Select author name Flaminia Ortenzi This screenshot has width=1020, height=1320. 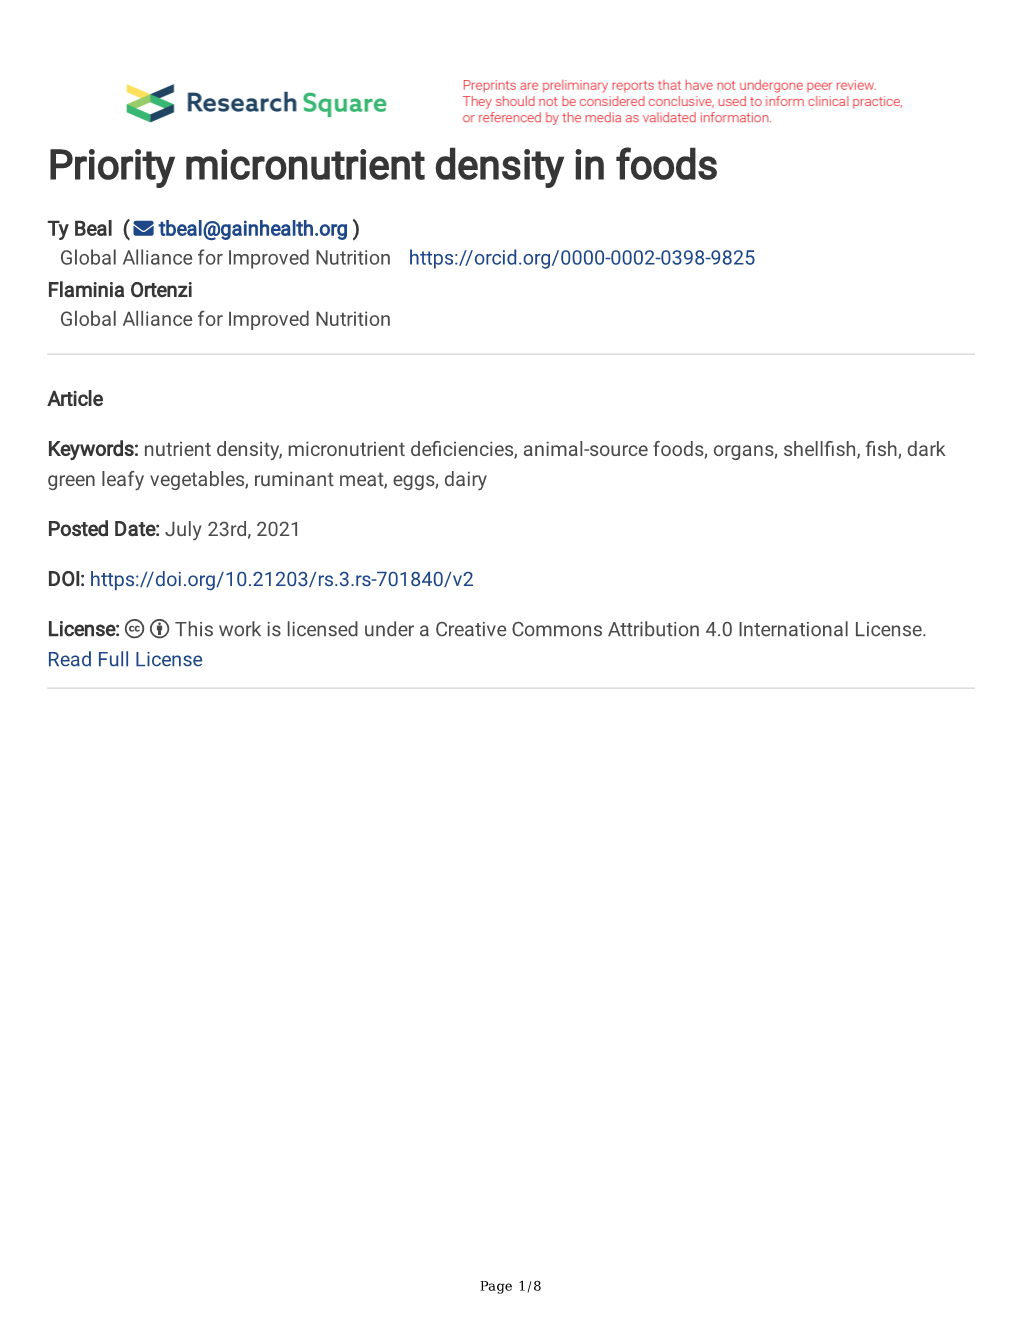point(120,290)
